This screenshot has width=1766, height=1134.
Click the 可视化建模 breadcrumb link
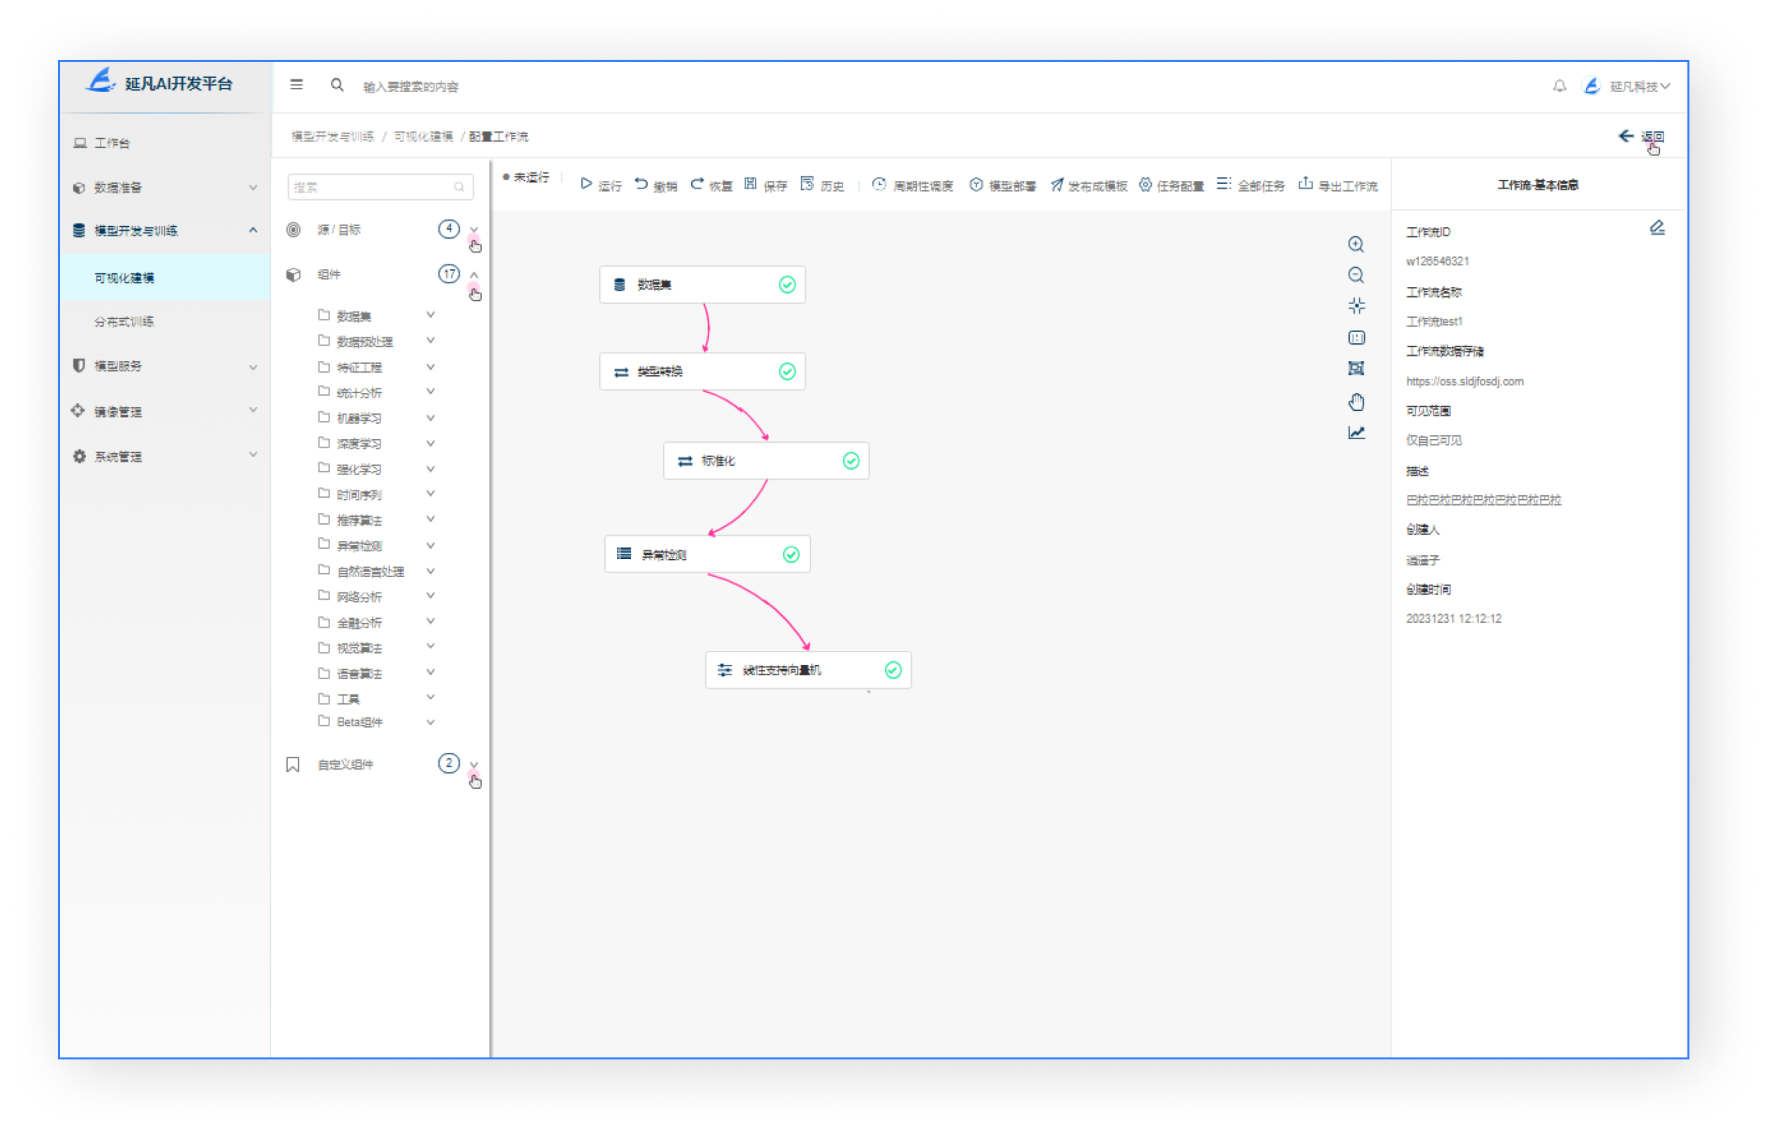click(423, 137)
